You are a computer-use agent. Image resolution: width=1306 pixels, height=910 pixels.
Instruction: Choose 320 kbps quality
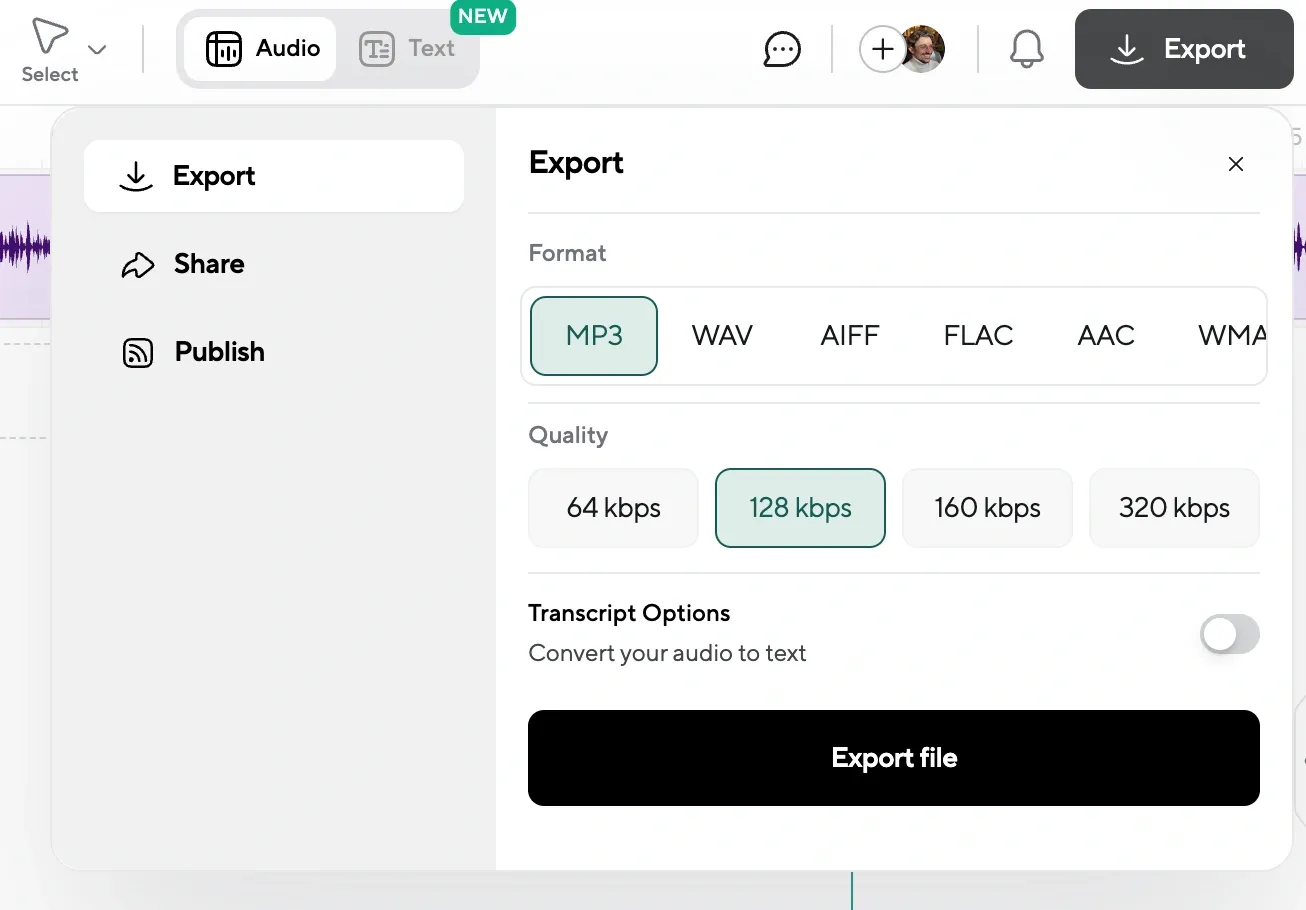pyautogui.click(x=1174, y=508)
